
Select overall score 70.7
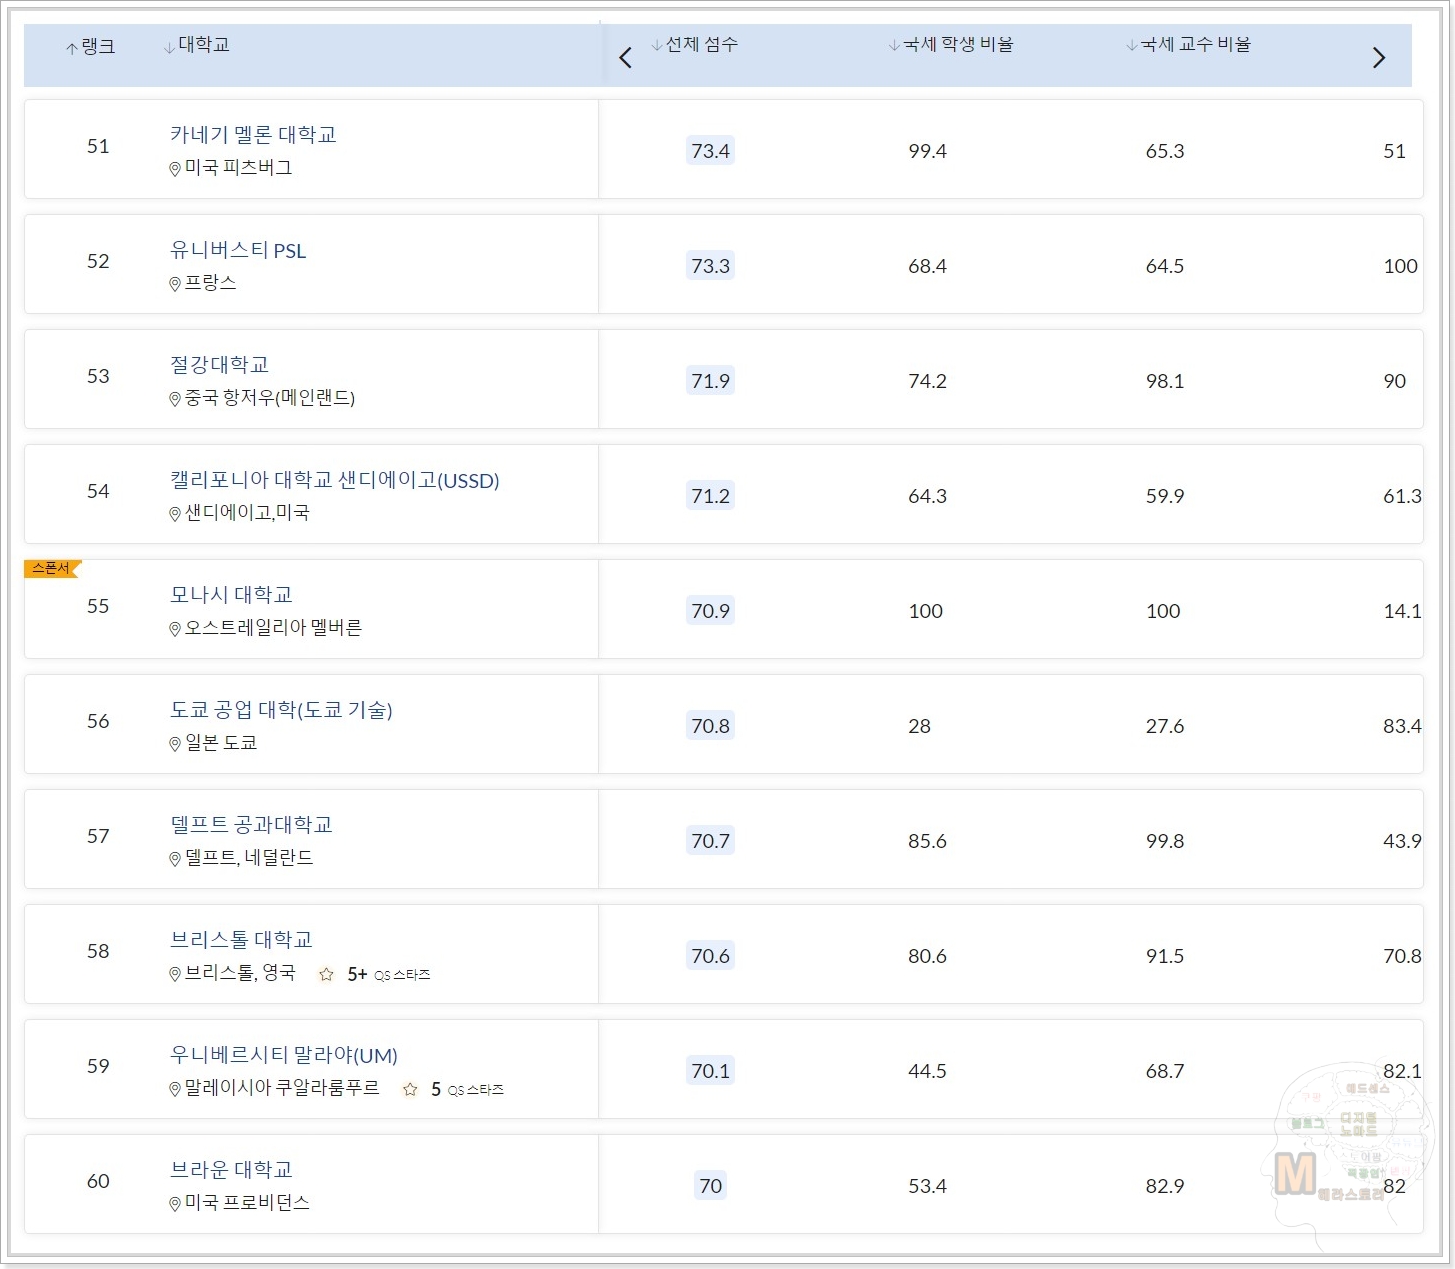tap(710, 841)
